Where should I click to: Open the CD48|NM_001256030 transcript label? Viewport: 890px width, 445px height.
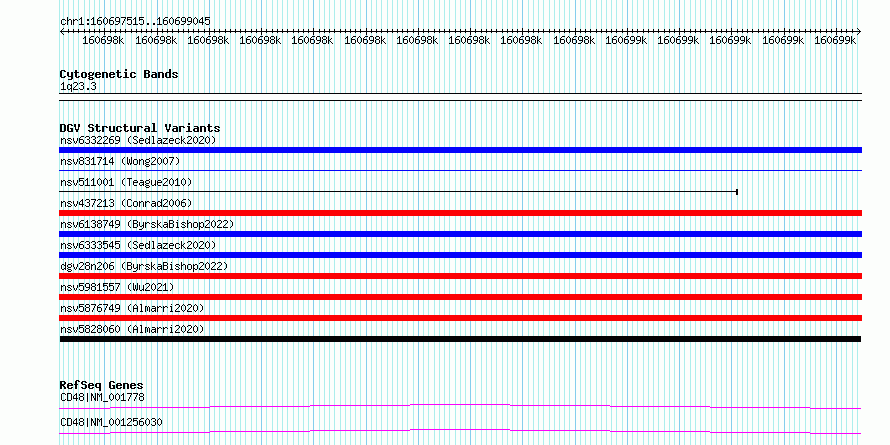[111, 423]
